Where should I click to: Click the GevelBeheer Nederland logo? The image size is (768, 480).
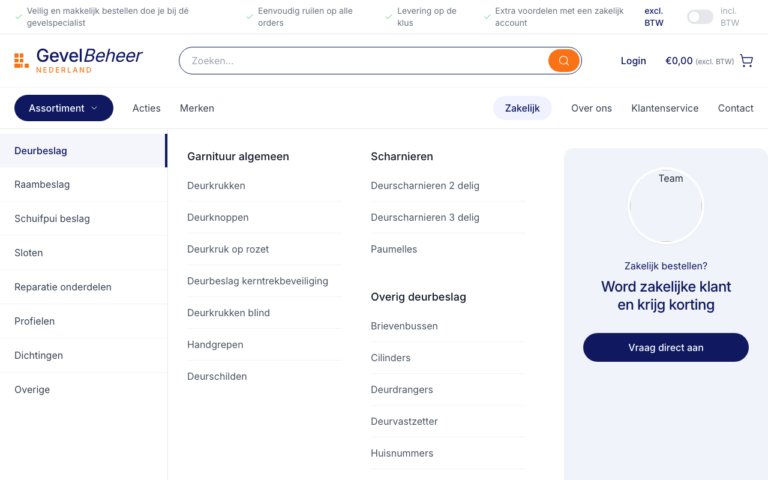[78, 60]
